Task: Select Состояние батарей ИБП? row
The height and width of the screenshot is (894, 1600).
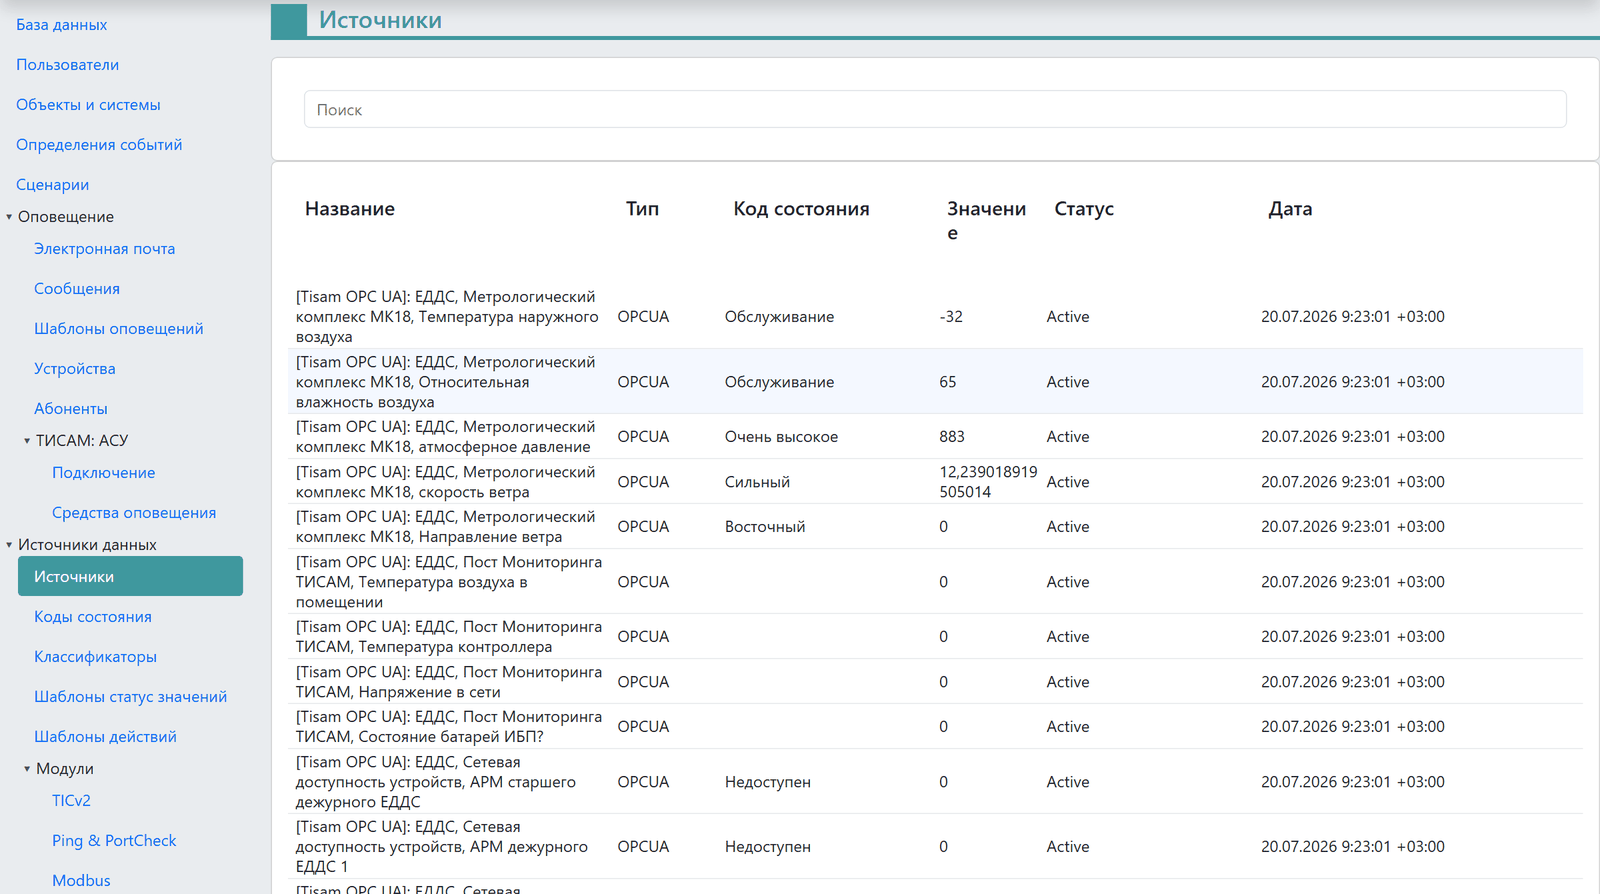Action: click(935, 726)
